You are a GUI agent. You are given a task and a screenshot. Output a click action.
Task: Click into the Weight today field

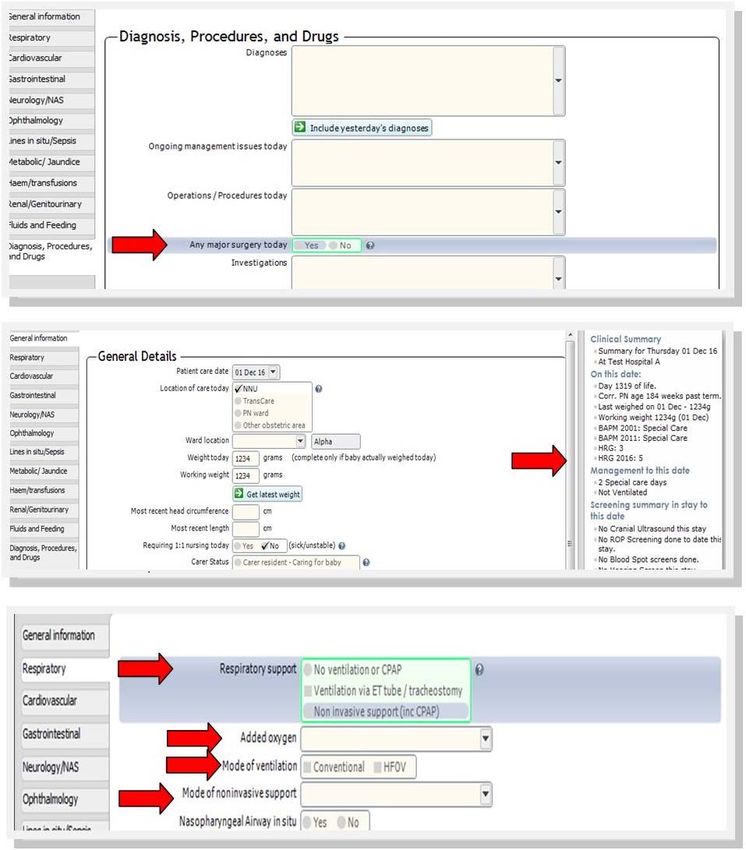pos(246,459)
